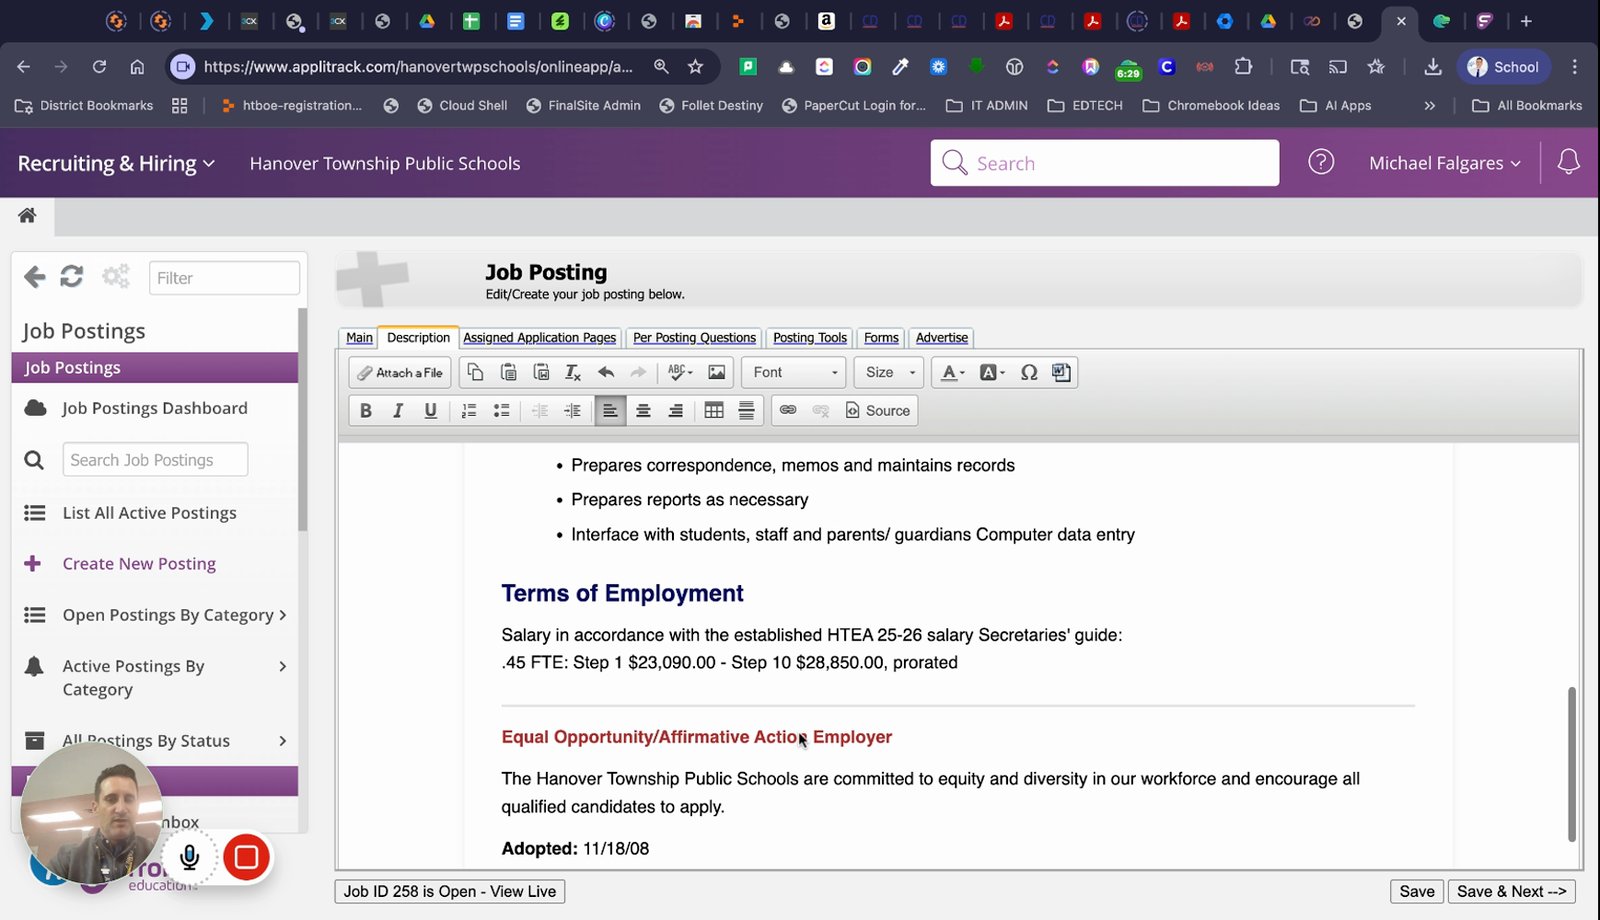The width and height of the screenshot is (1600, 920).
Task: Click the Paste clipboard icon
Action: point(508,373)
